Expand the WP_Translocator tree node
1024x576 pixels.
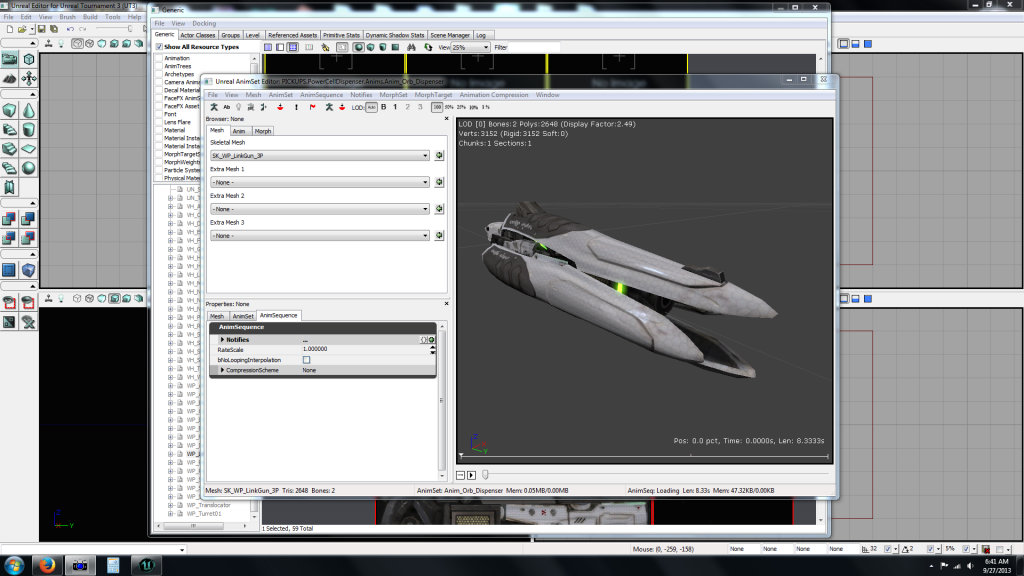click(170, 505)
